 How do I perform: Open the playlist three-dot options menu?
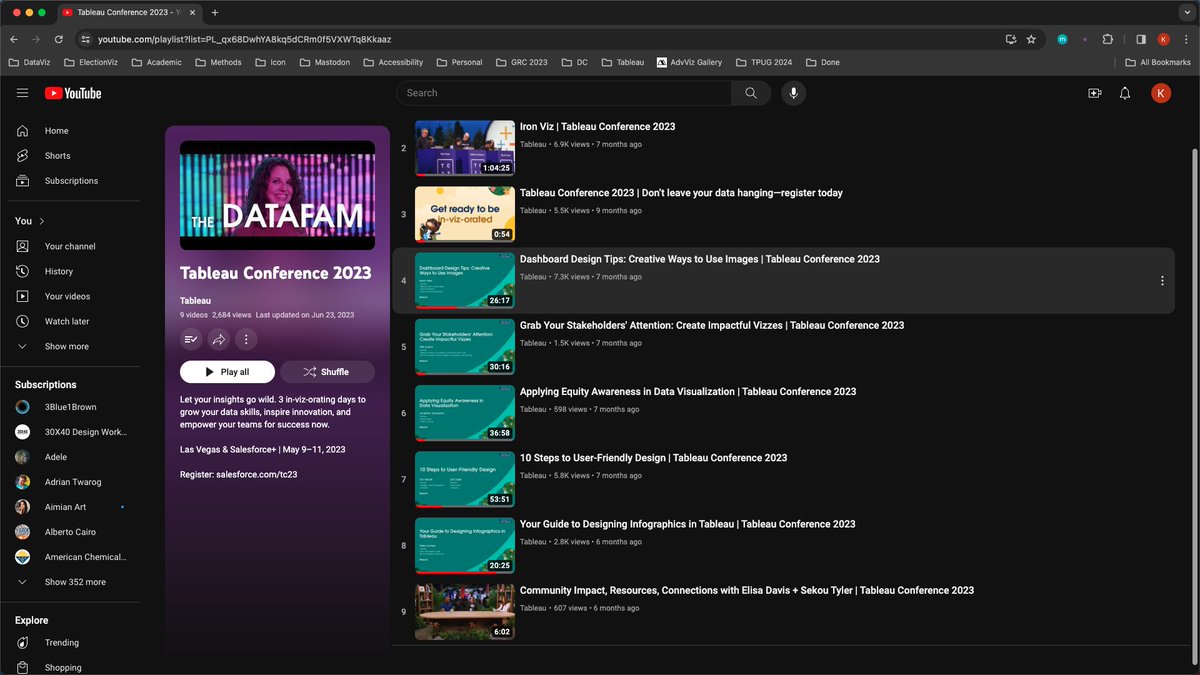click(246, 339)
